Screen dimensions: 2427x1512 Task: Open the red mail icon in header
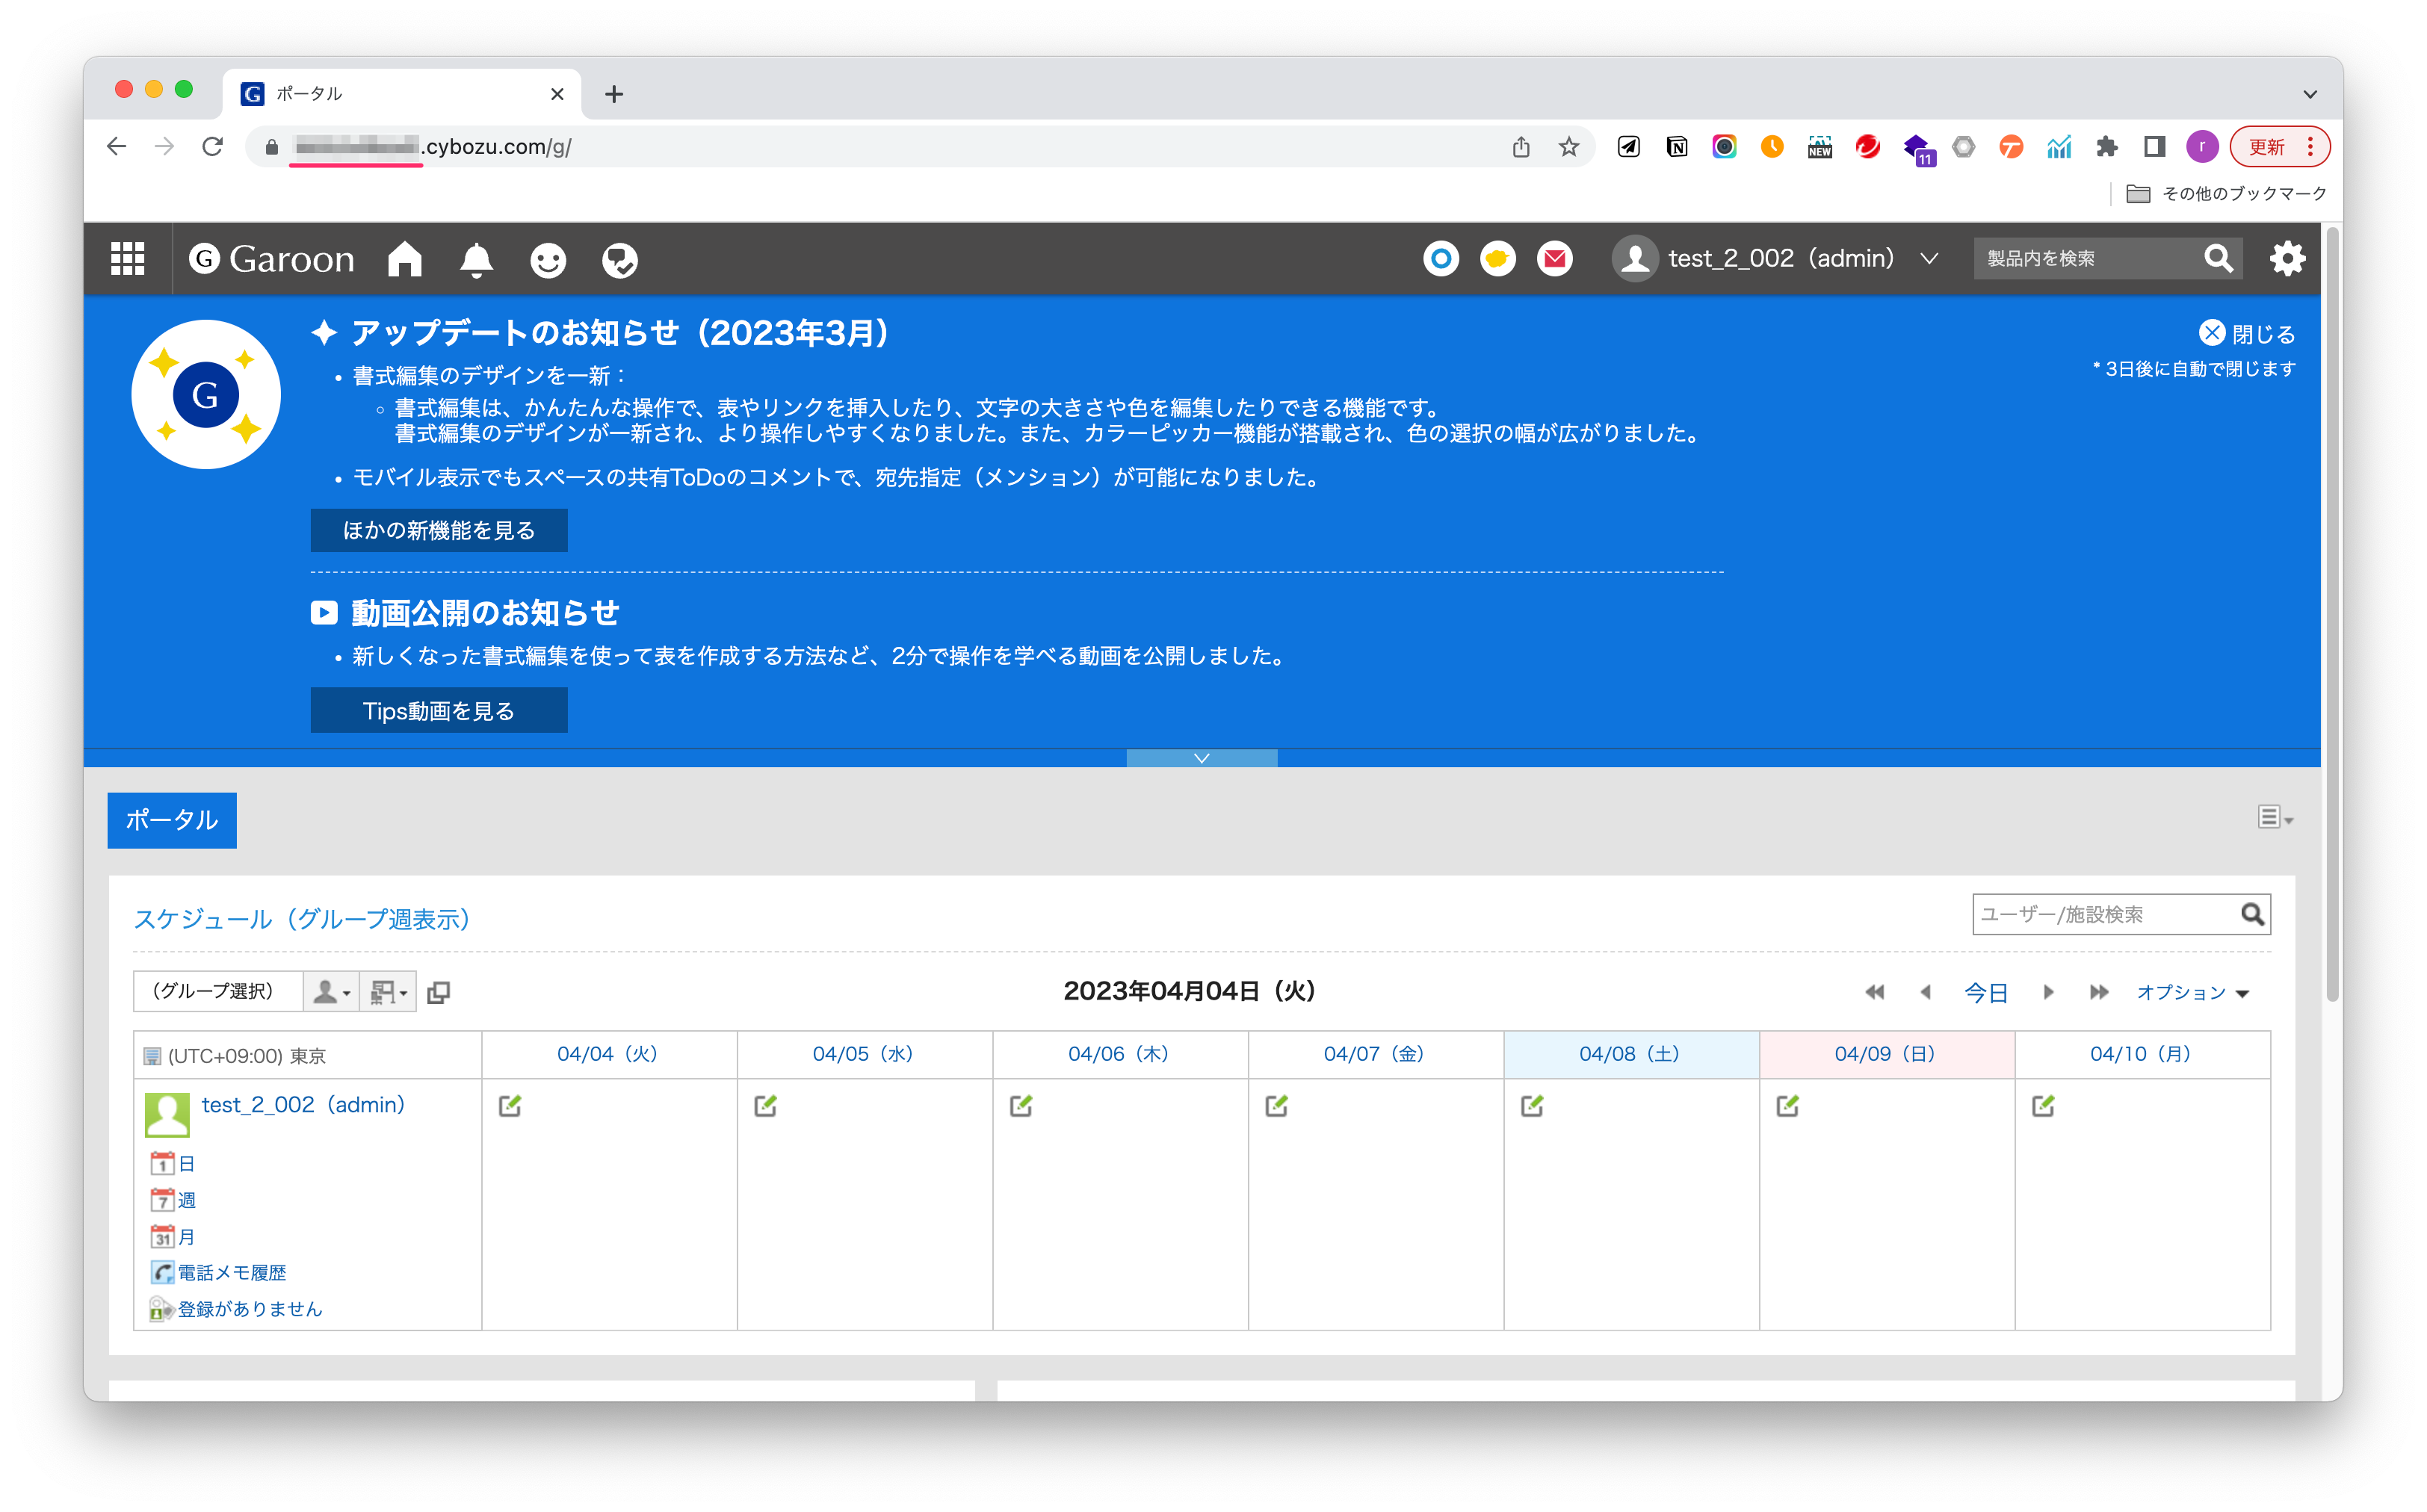point(1554,259)
